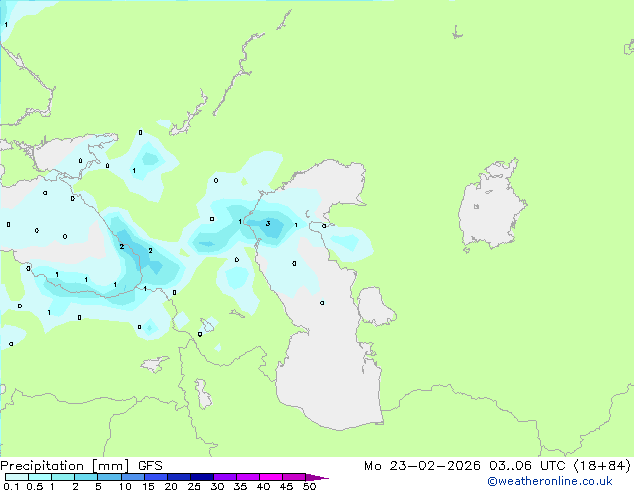Click the ©weatheronline.co.uk credit text

(x=550, y=481)
